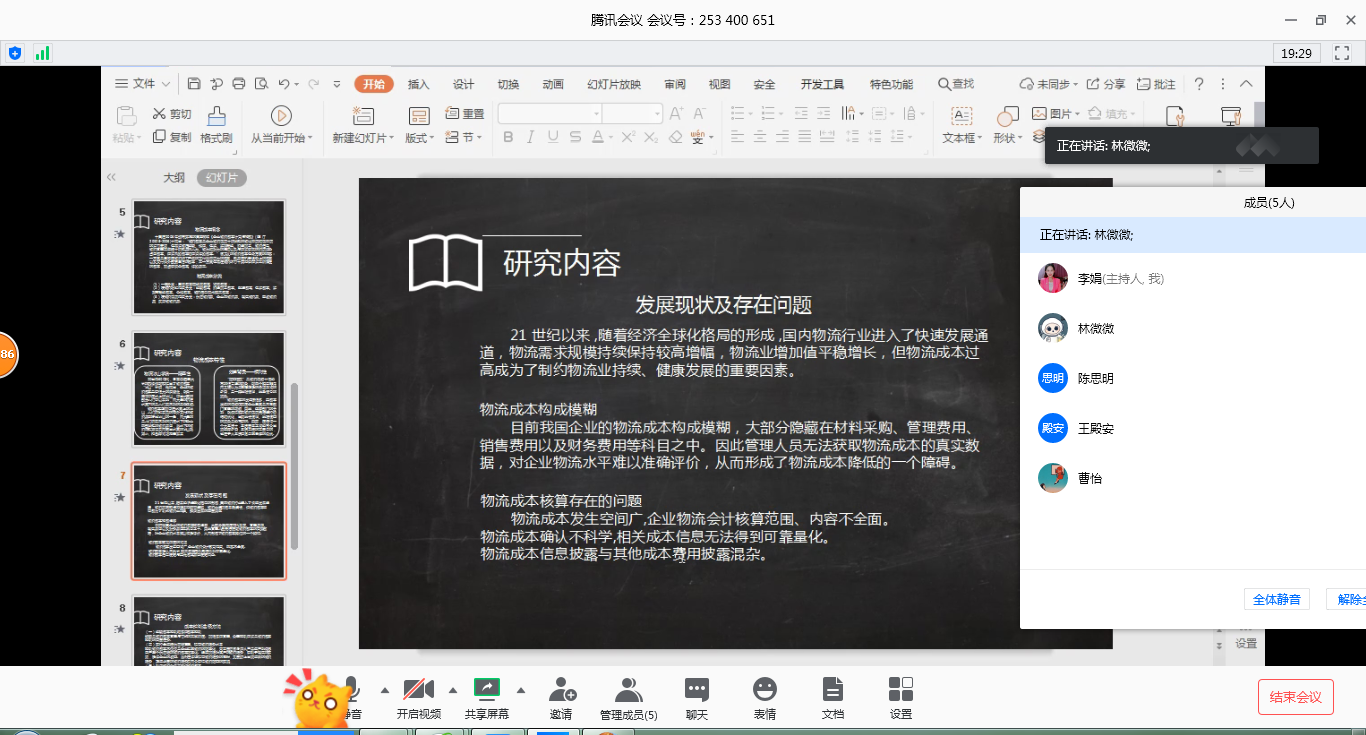1366x735 pixels.
Task: Click the slide panel vertical scrollbar
Action: coord(294,465)
